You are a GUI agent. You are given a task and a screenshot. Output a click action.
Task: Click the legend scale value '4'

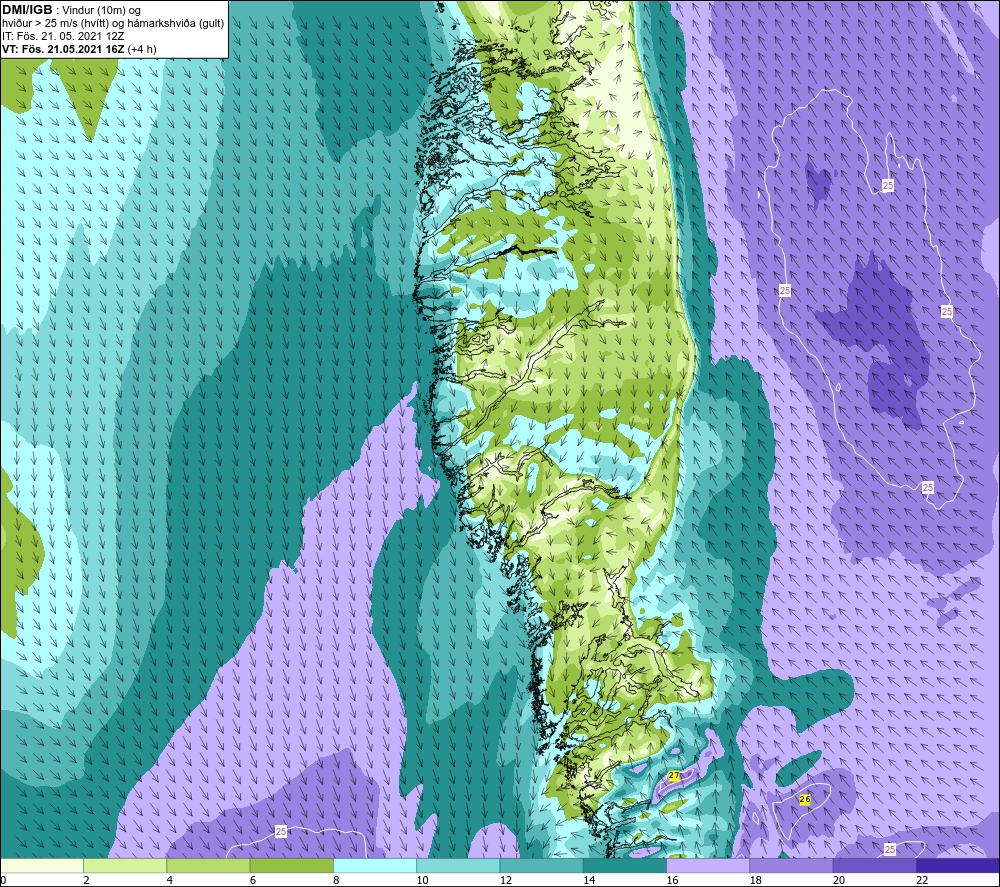[x=170, y=880]
